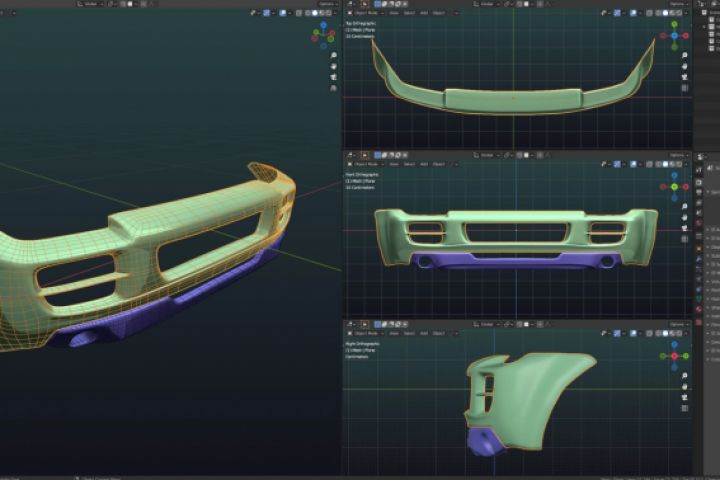Image resolution: width=720 pixels, height=480 pixels.
Task: Open Select menu in Front Orthographic viewport
Action: click(x=409, y=164)
